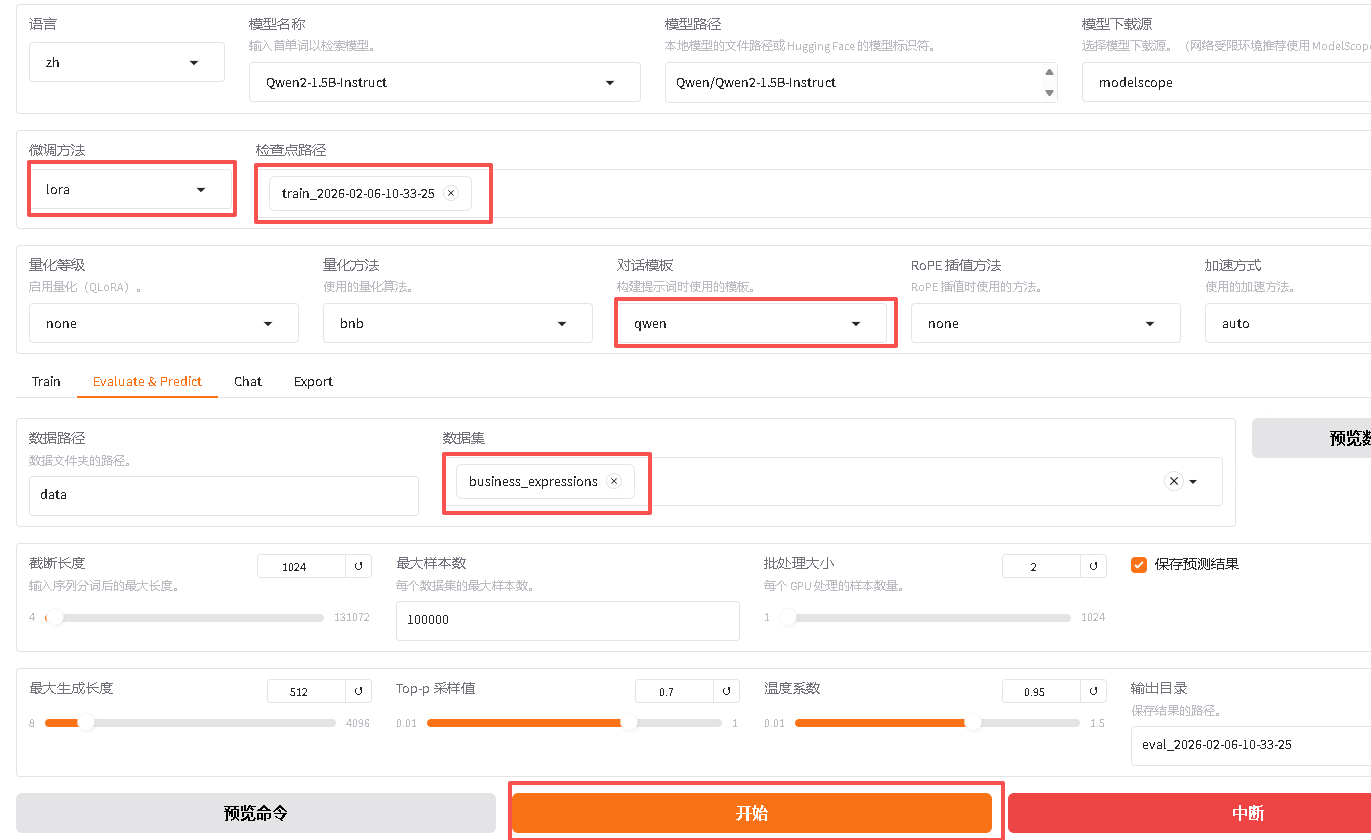The width and height of the screenshot is (1371, 840).
Task: Click the down arrow in the 模型路径 field
Action: click(1049, 93)
